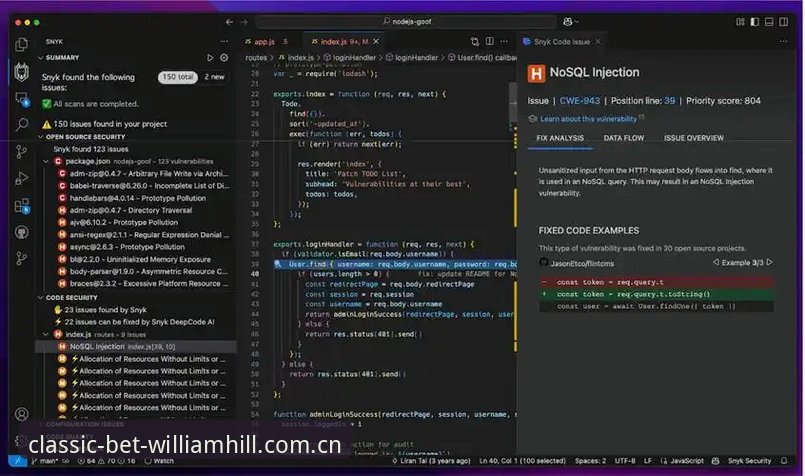Open the CWE-943 link

580,101
